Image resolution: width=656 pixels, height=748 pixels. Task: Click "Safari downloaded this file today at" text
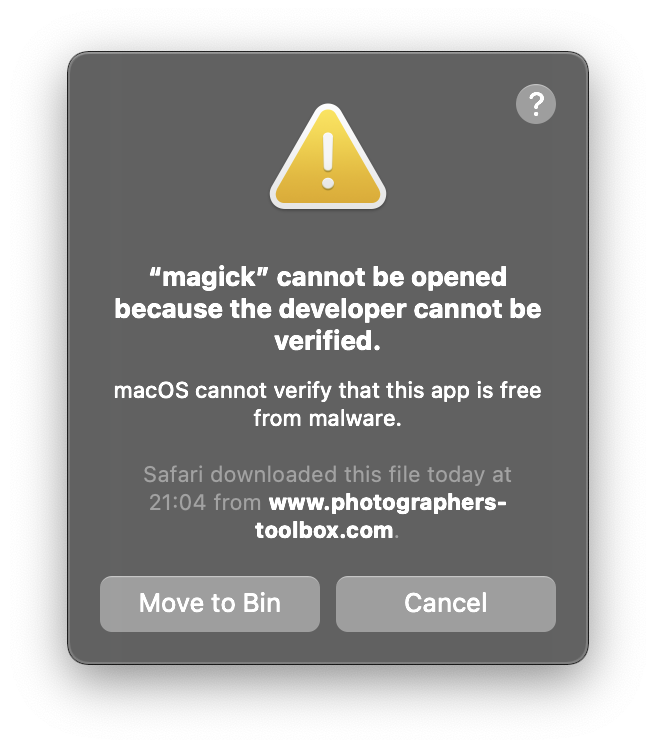pos(328,475)
